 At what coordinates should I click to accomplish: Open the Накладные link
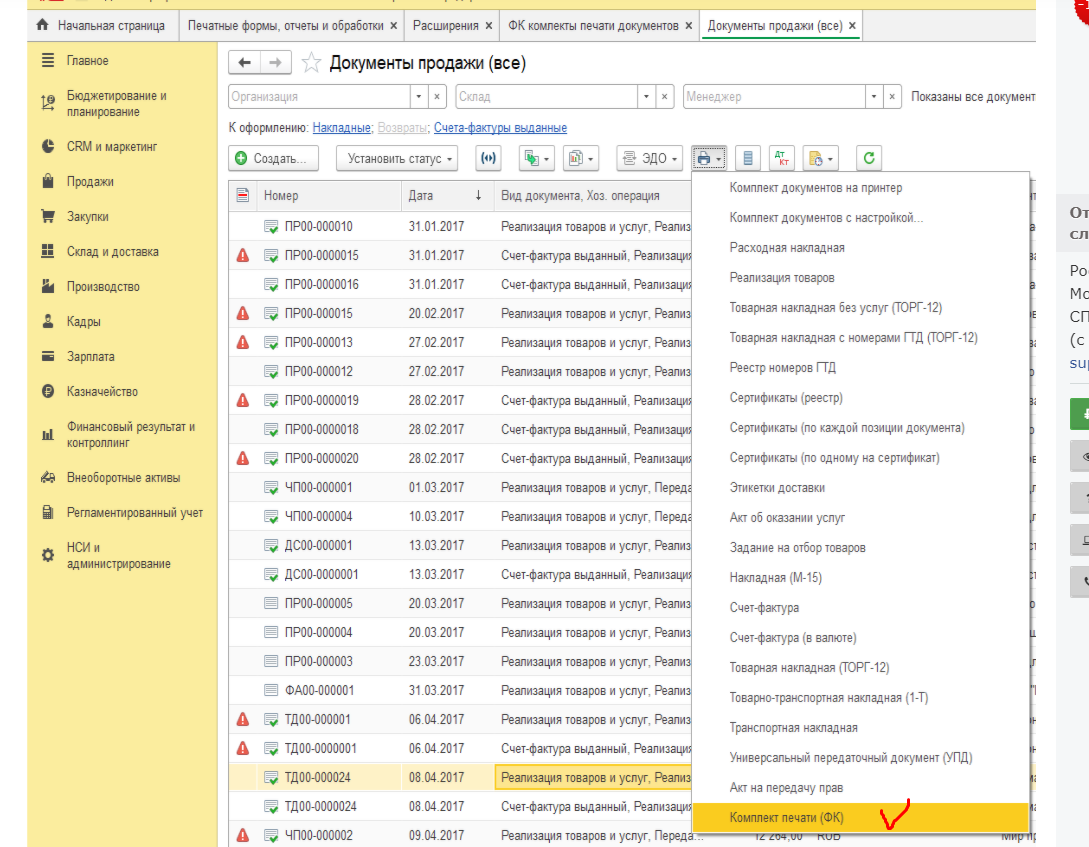342,128
